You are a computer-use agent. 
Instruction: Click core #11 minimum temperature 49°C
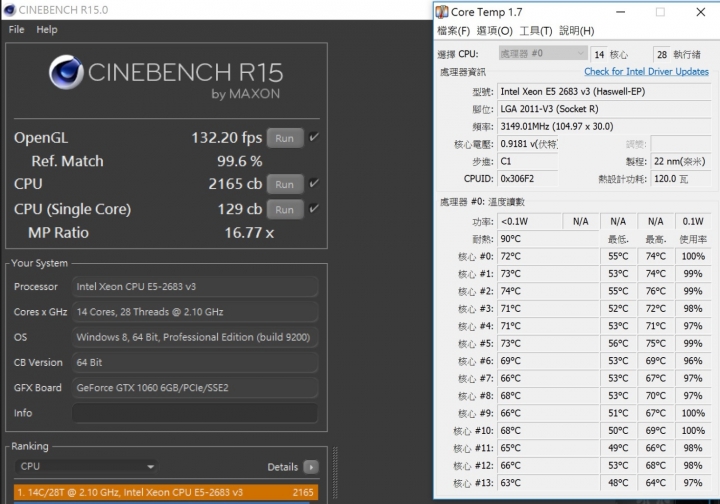point(618,448)
